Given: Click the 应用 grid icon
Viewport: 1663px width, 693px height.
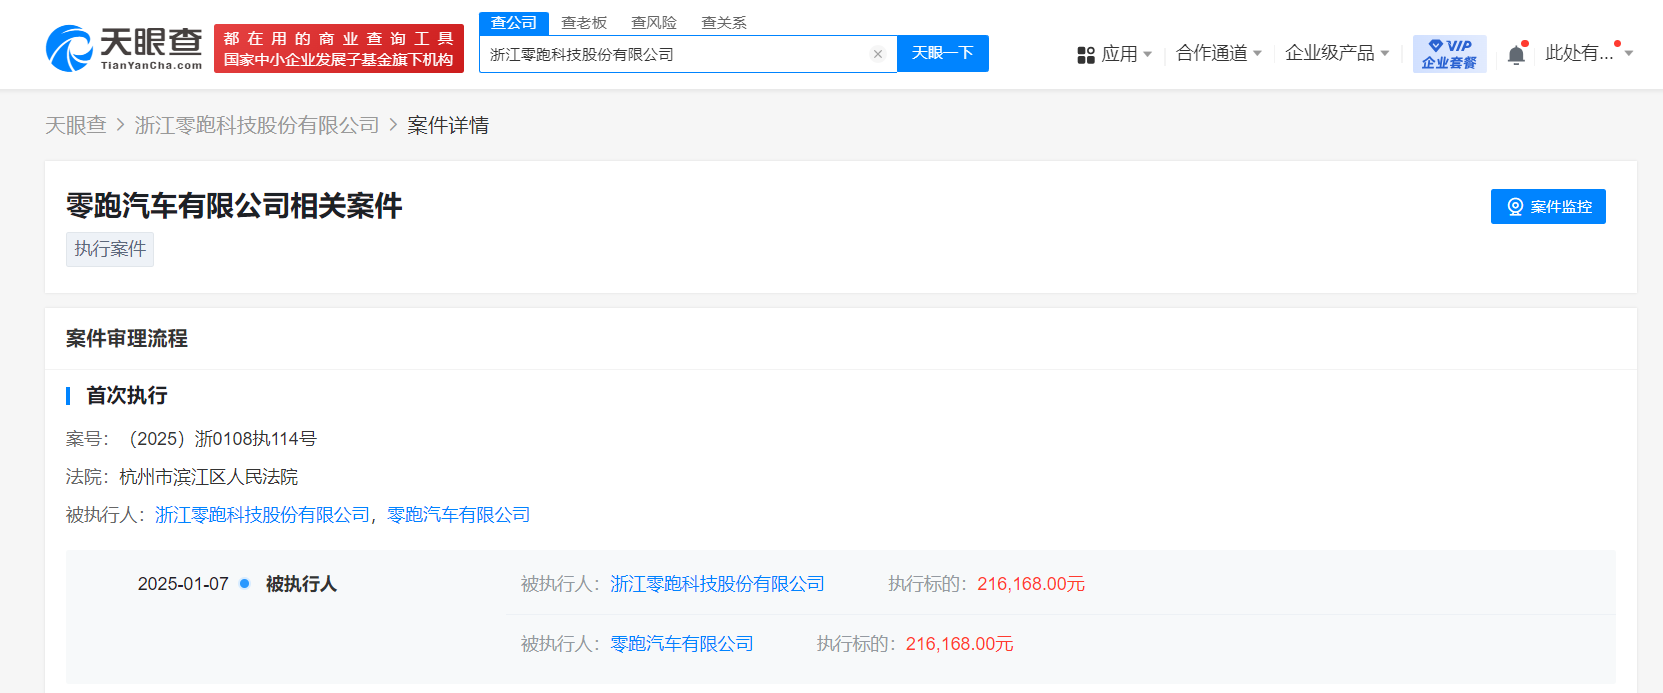Looking at the screenshot, I should 1086,55.
